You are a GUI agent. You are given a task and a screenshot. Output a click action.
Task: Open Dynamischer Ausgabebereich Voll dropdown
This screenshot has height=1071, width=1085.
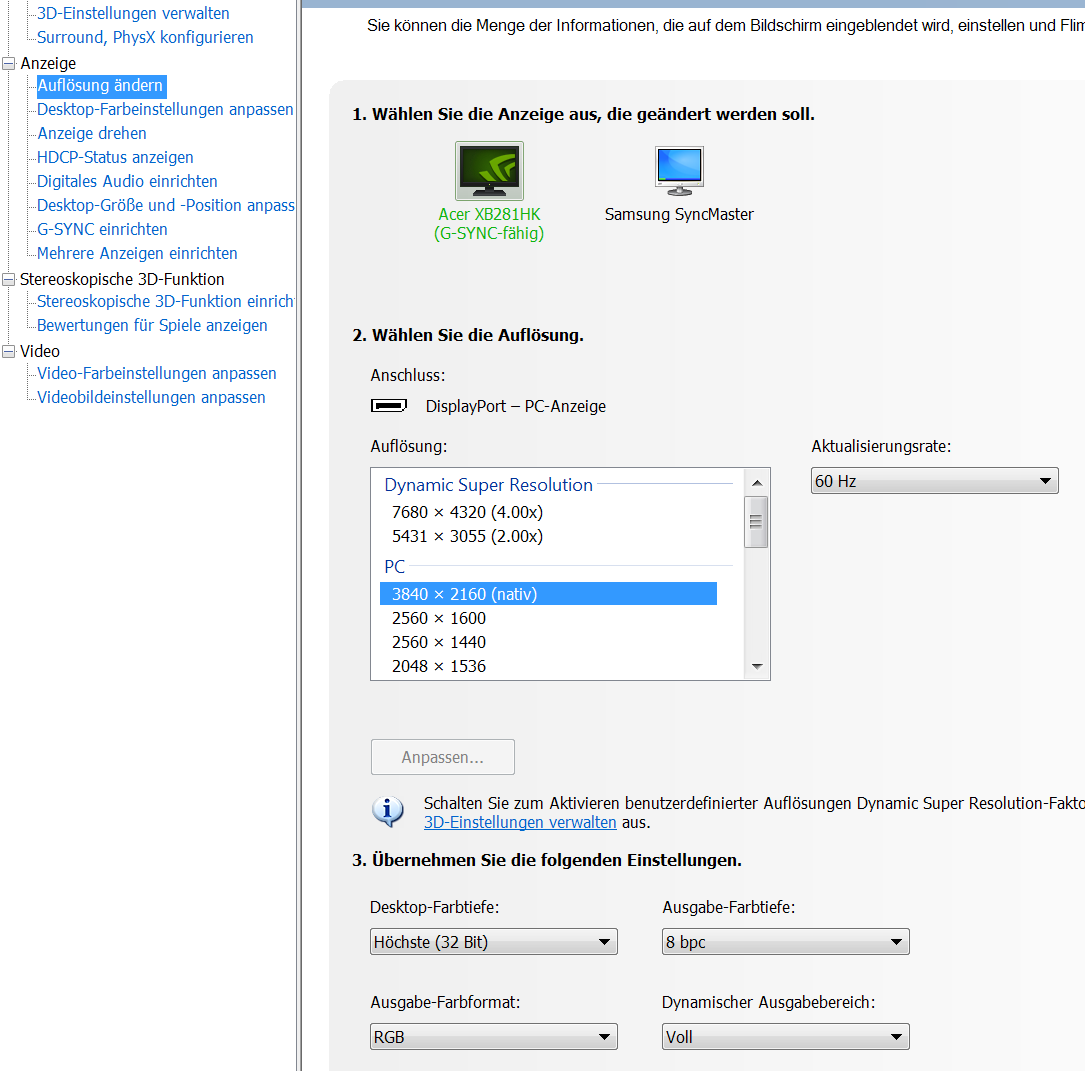click(785, 1036)
